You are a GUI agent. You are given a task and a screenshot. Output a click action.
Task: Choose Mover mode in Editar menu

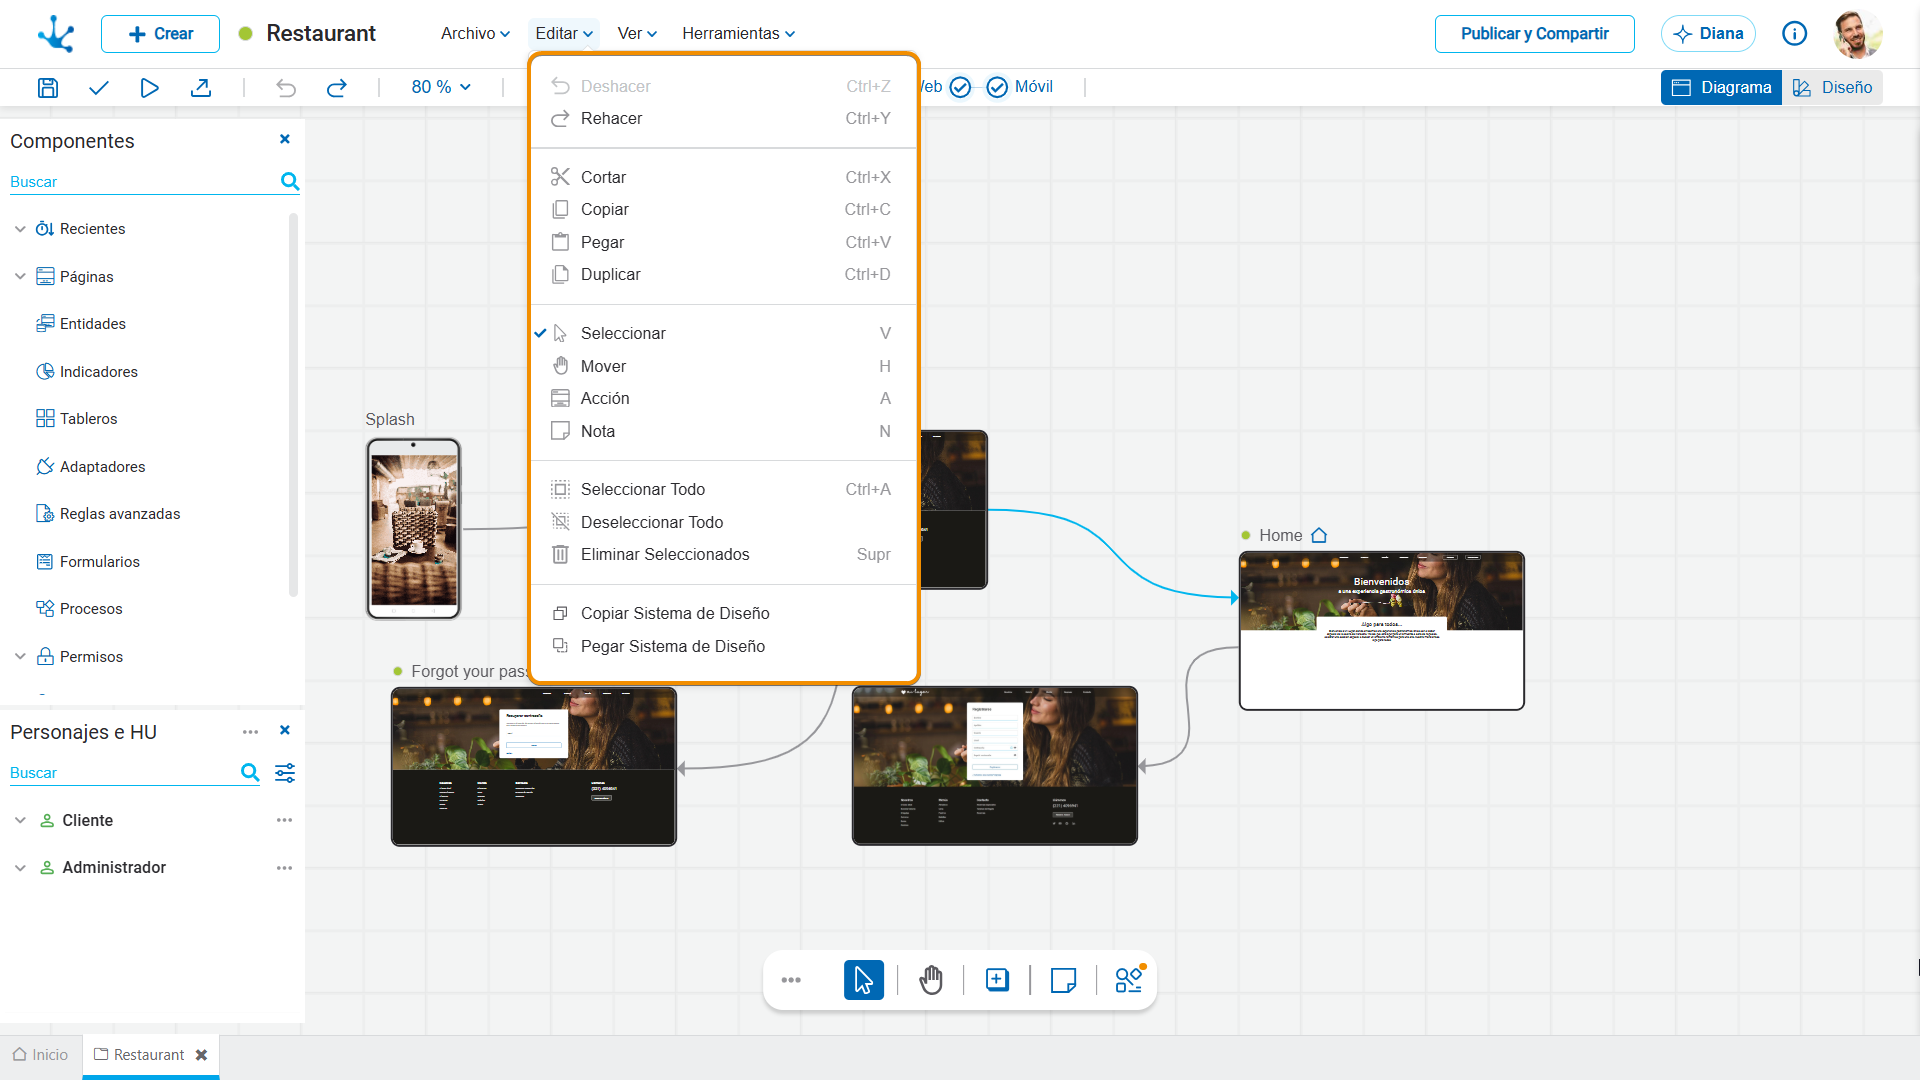[723, 366]
